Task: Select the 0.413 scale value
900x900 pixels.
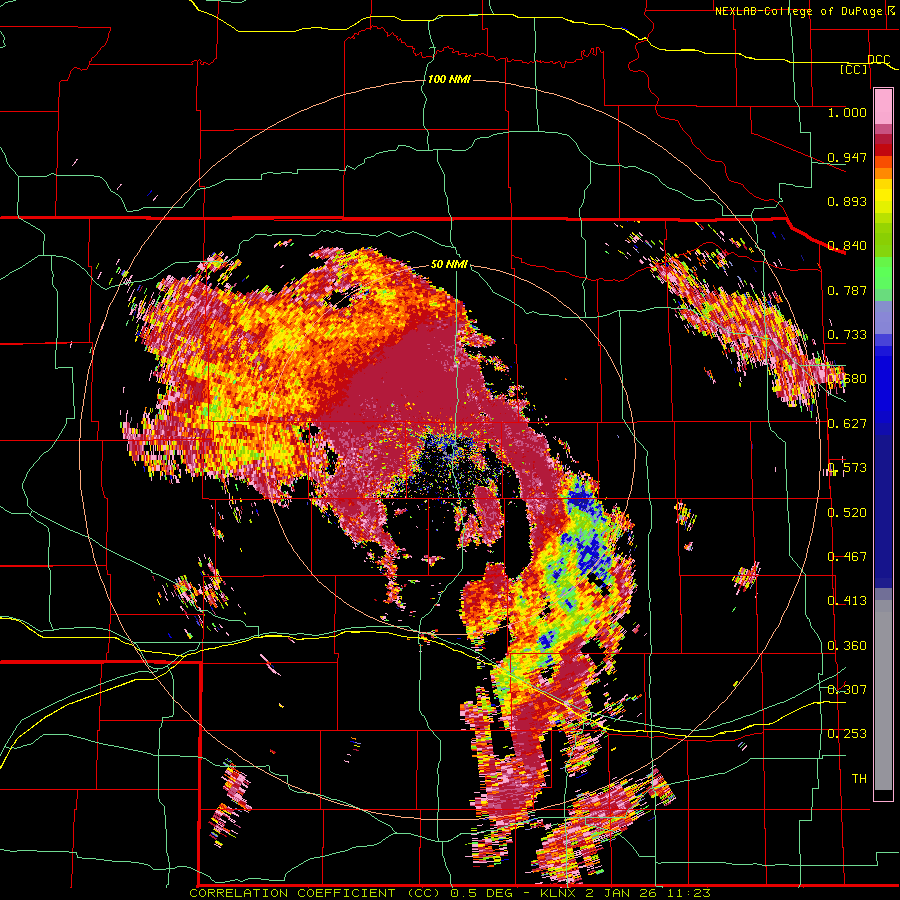Action: [x=847, y=601]
